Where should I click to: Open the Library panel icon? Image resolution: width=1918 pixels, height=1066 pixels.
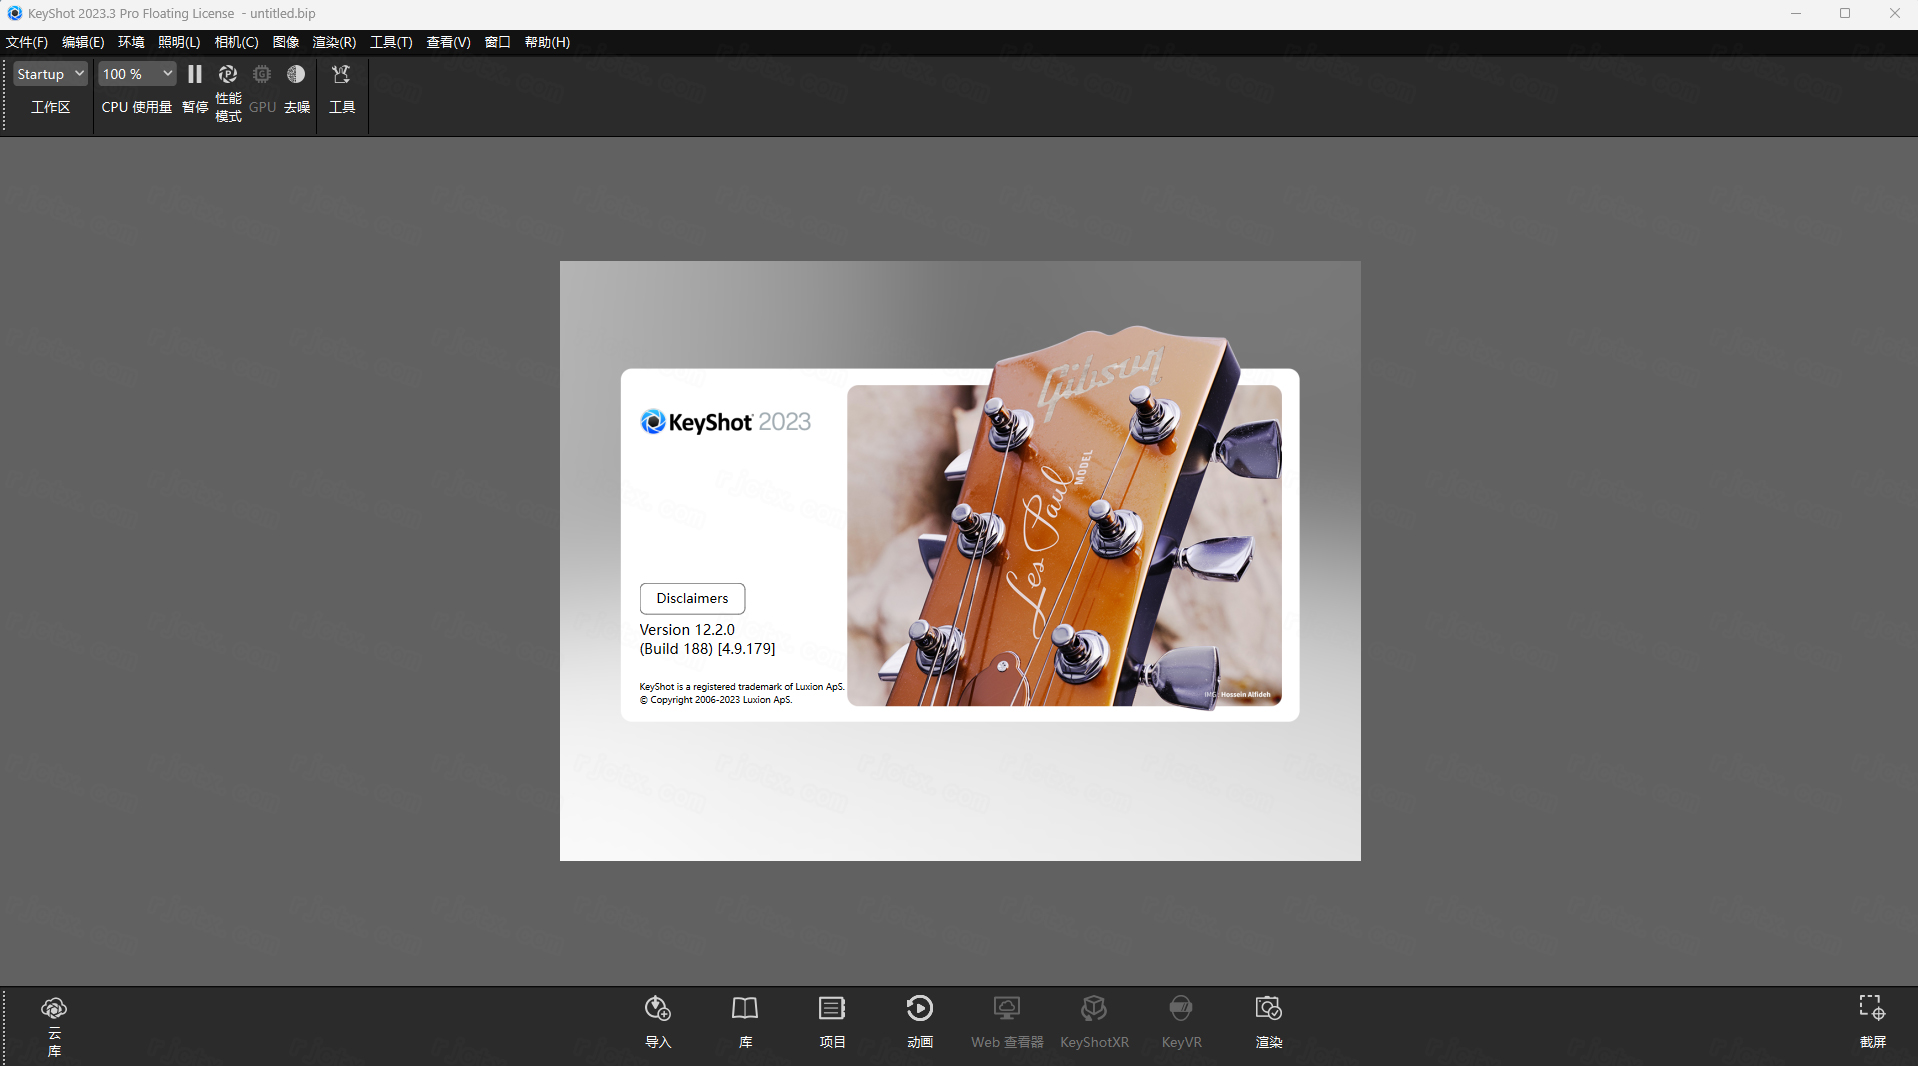[x=745, y=1008]
